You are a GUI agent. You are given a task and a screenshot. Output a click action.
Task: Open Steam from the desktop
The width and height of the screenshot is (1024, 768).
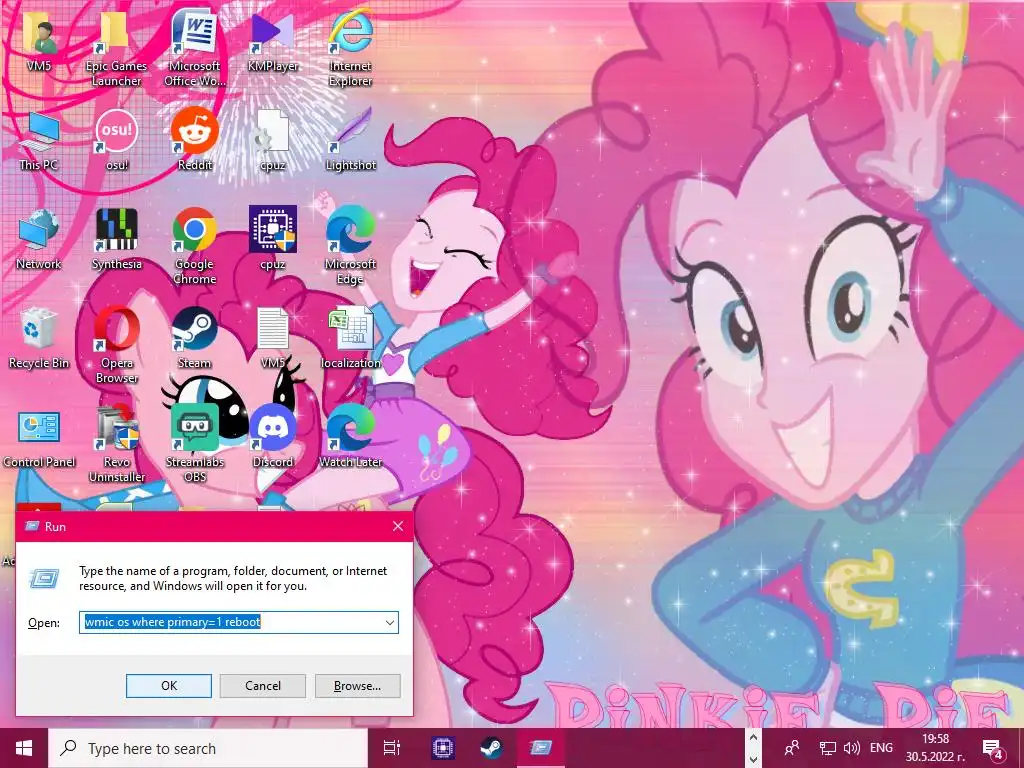click(x=195, y=340)
